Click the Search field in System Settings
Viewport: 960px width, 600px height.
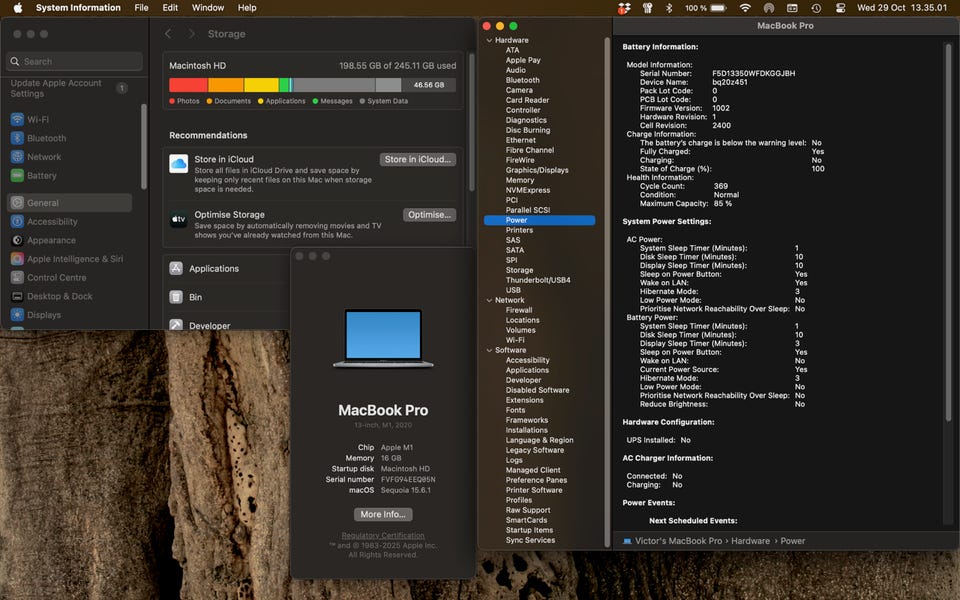75,61
